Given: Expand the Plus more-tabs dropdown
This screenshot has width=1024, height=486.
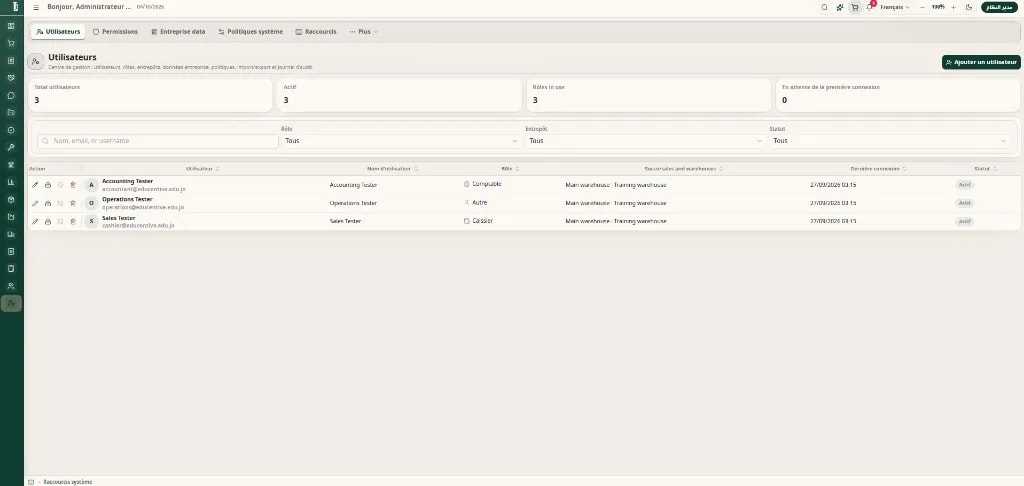Looking at the screenshot, I should click(x=363, y=31).
